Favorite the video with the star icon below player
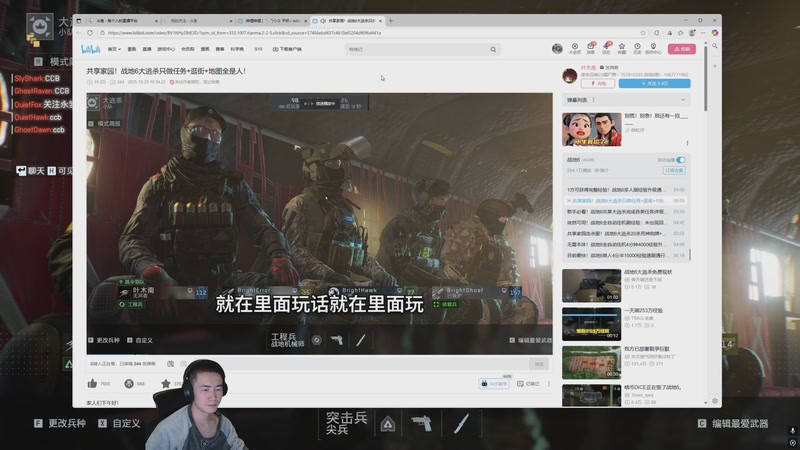 tap(166, 383)
